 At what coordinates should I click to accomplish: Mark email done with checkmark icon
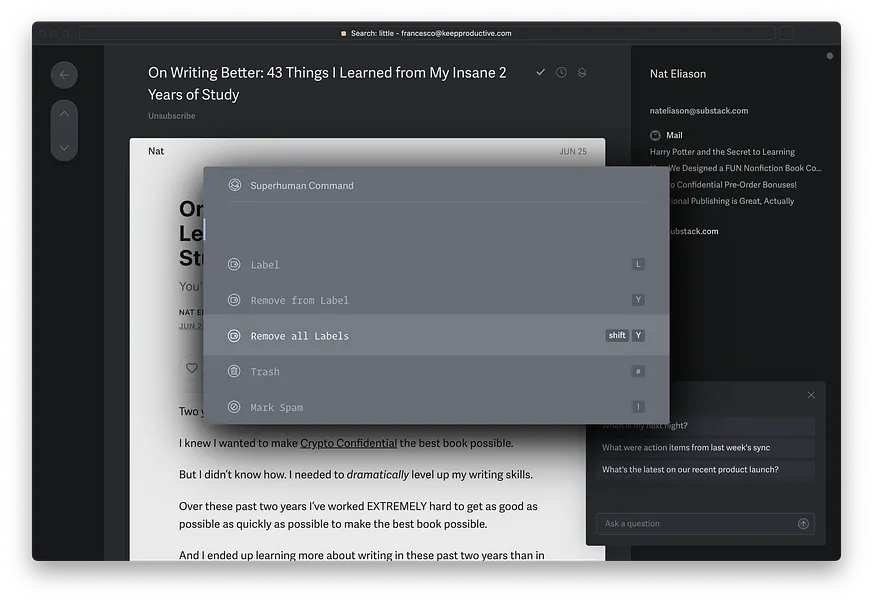click(x=540, y=72)
